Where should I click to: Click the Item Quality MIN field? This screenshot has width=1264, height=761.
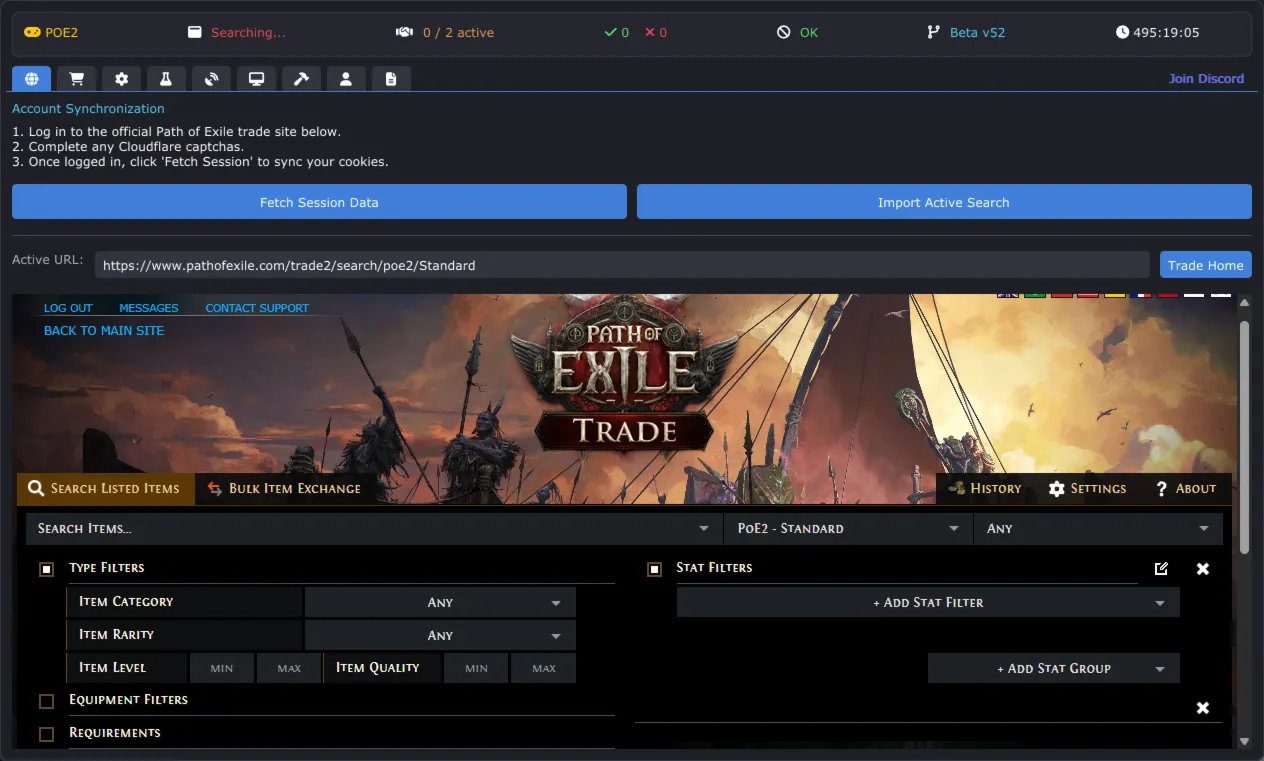476,668
